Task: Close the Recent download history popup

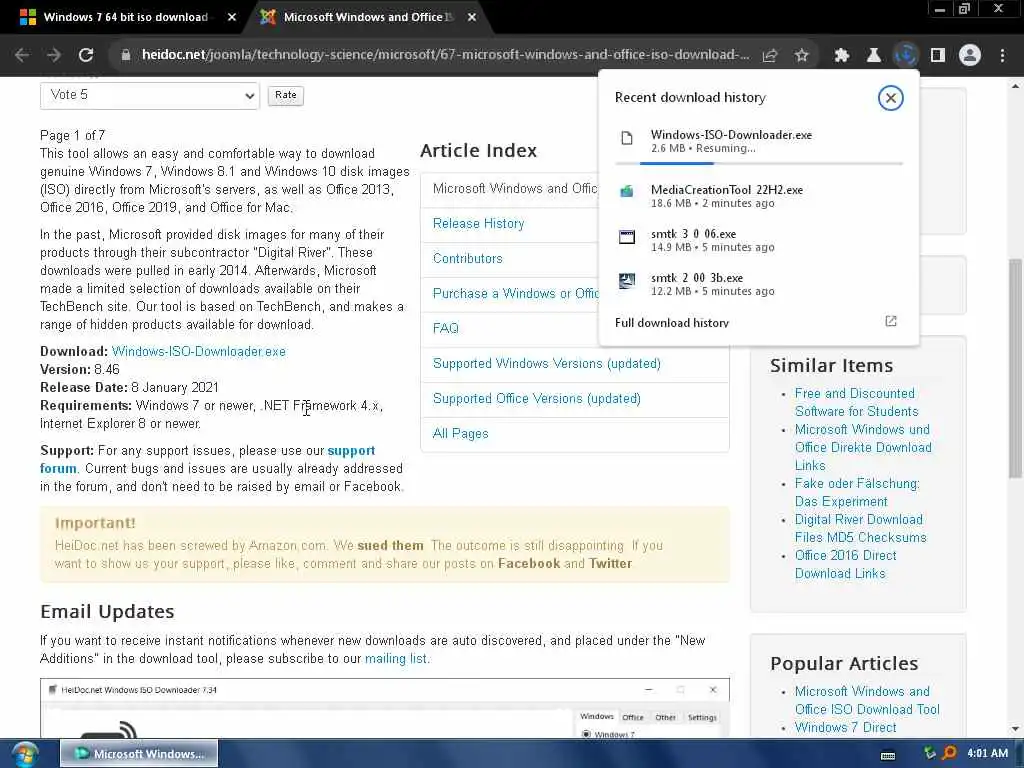Action: [890, 98]
